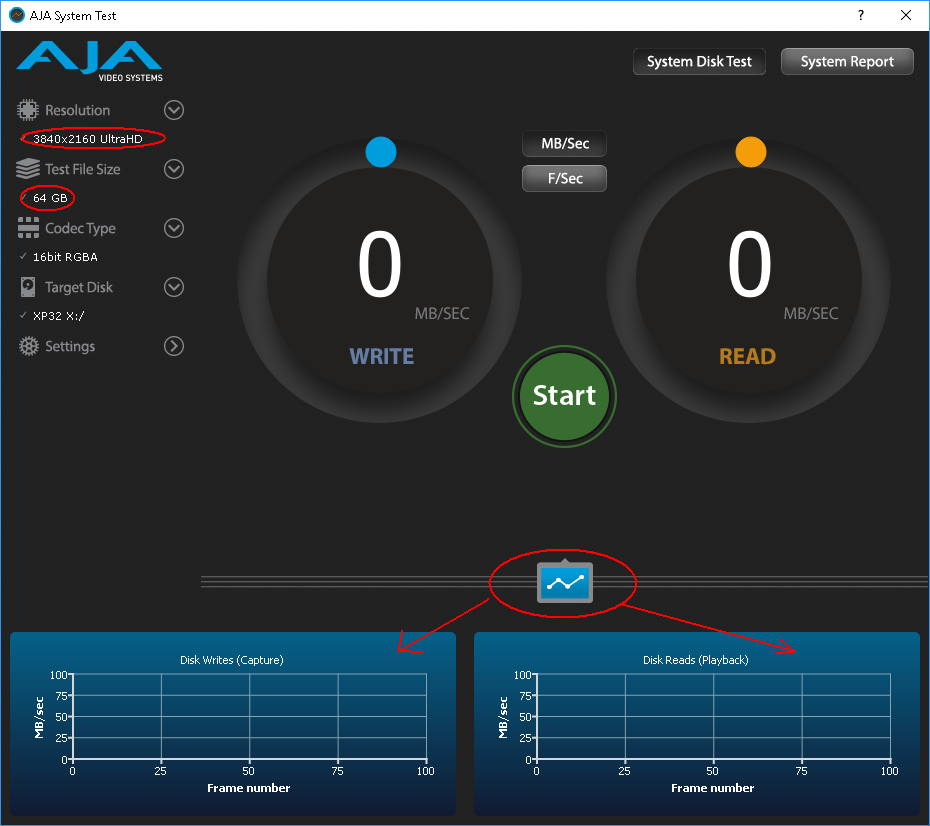Screen dimensions: 930x826
Task: Click the help question mark button
Action: (x=861, y=15)
